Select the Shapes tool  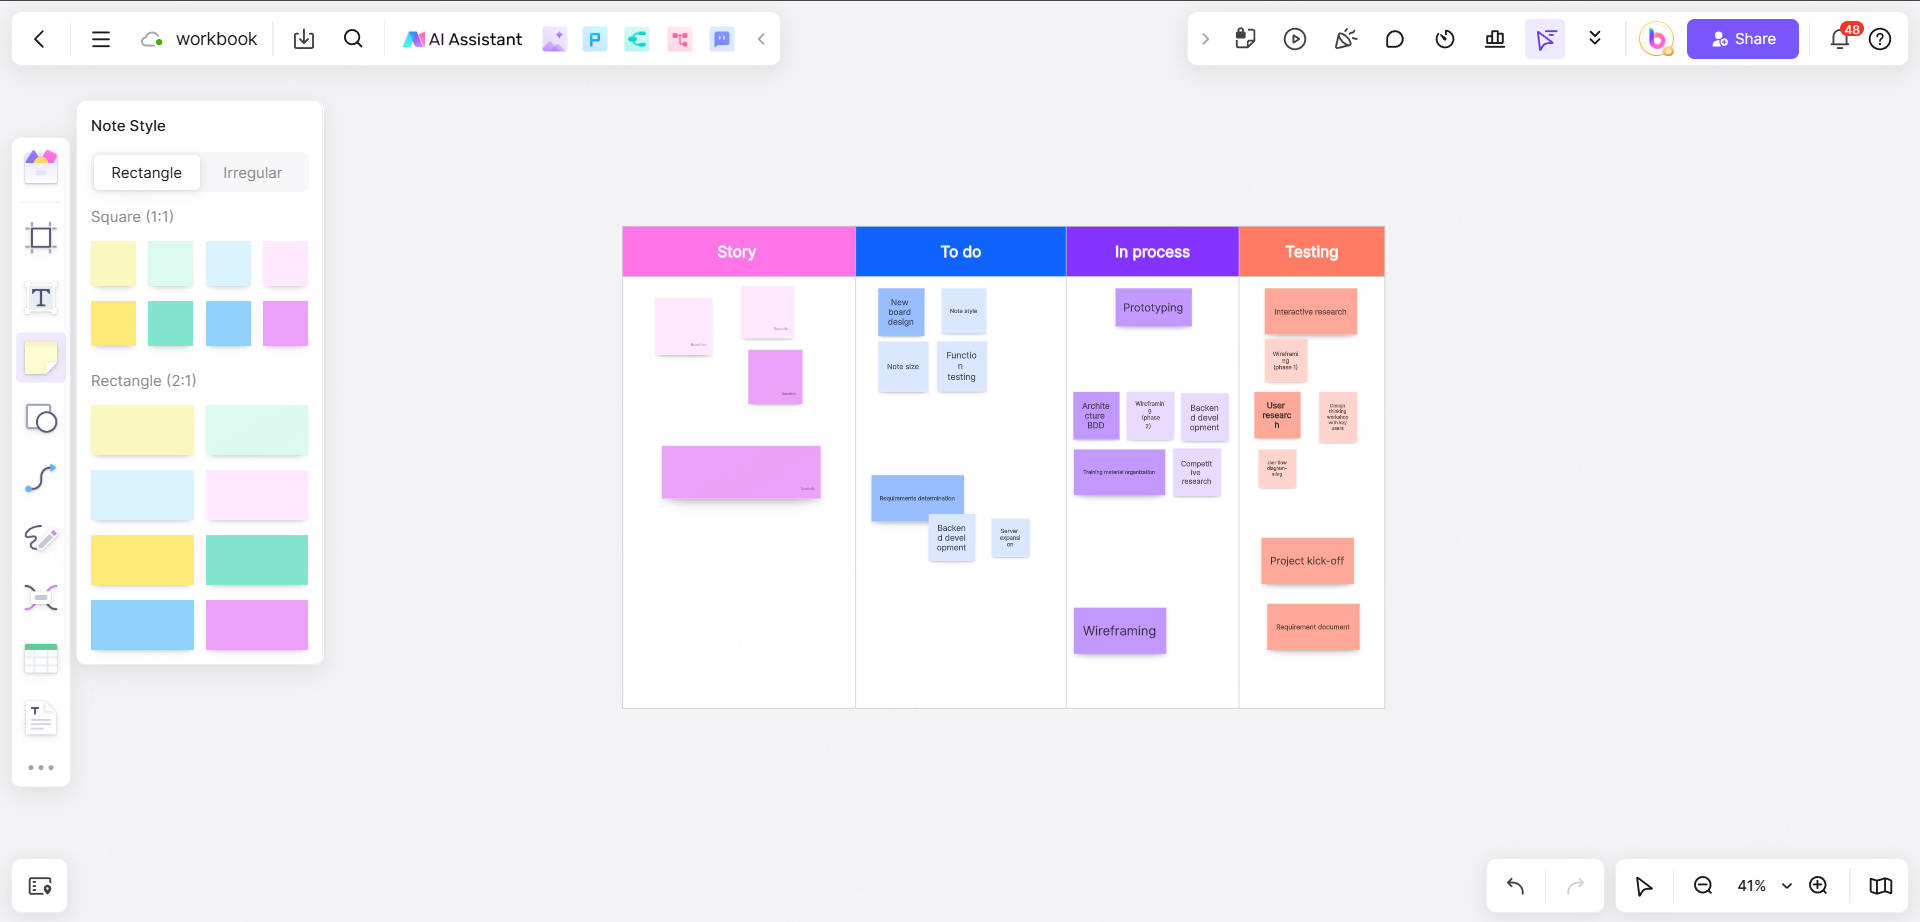pyautogui.click(x=41, y=420)
